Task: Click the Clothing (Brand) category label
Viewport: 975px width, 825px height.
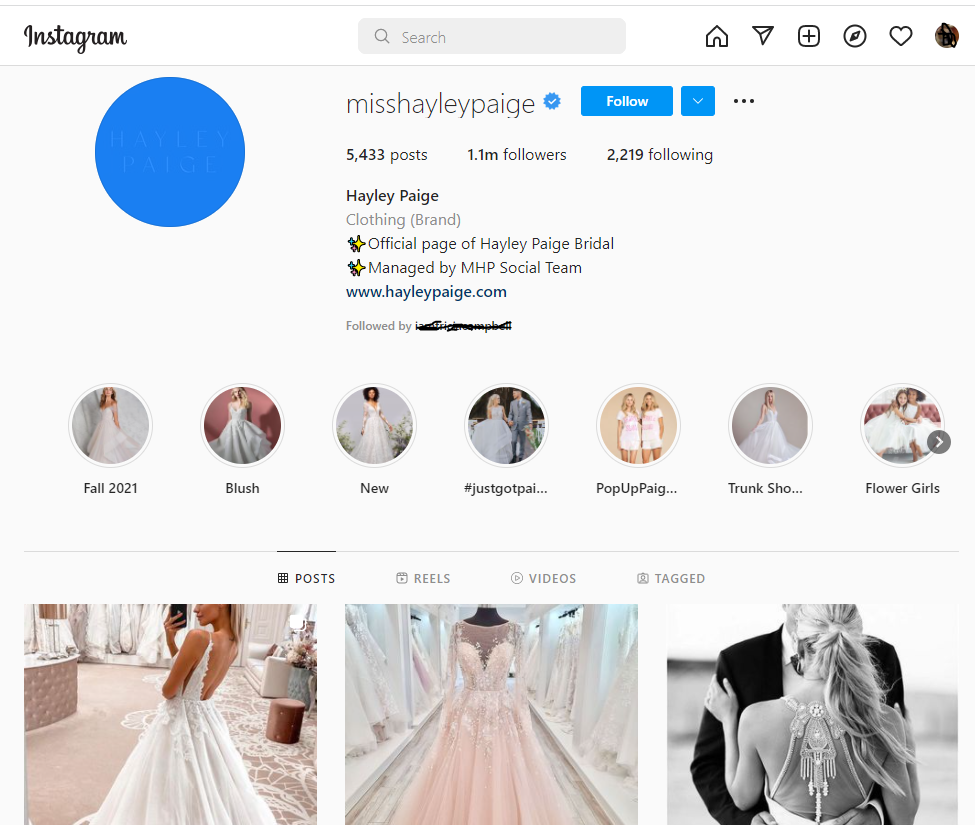Action: [404, 219]
